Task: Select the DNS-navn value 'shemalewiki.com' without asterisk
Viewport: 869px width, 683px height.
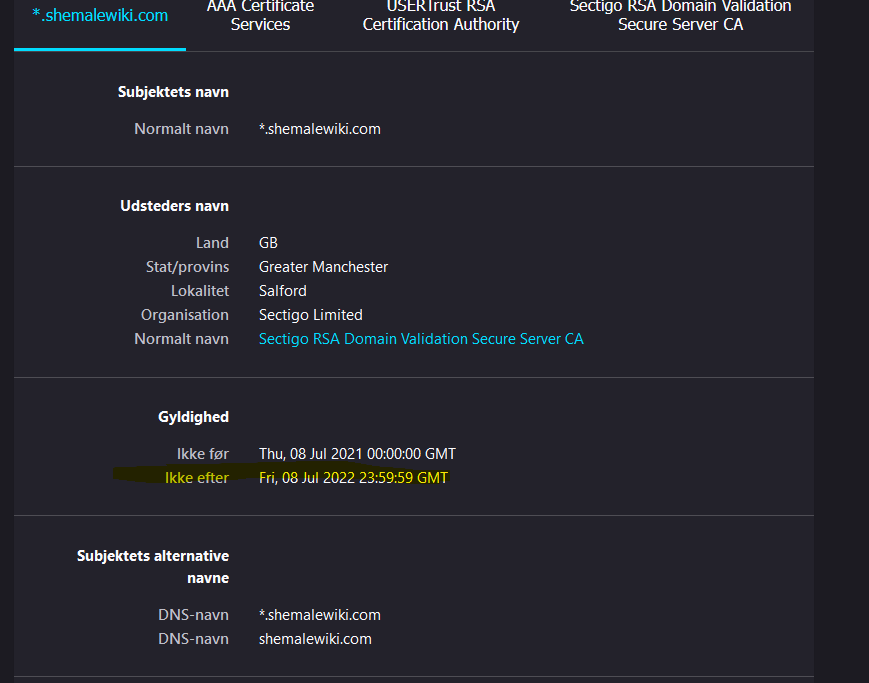Action: 315,639
